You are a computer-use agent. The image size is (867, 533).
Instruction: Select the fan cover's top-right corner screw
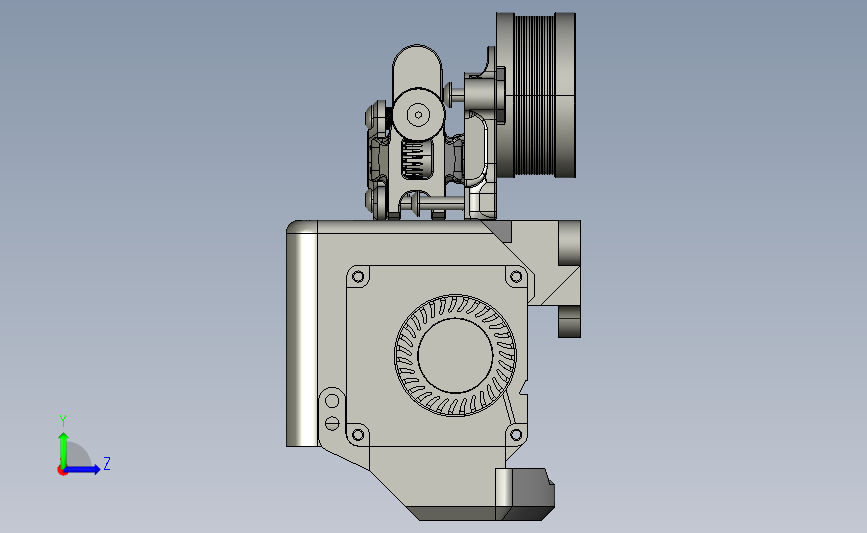pos(515,276)
